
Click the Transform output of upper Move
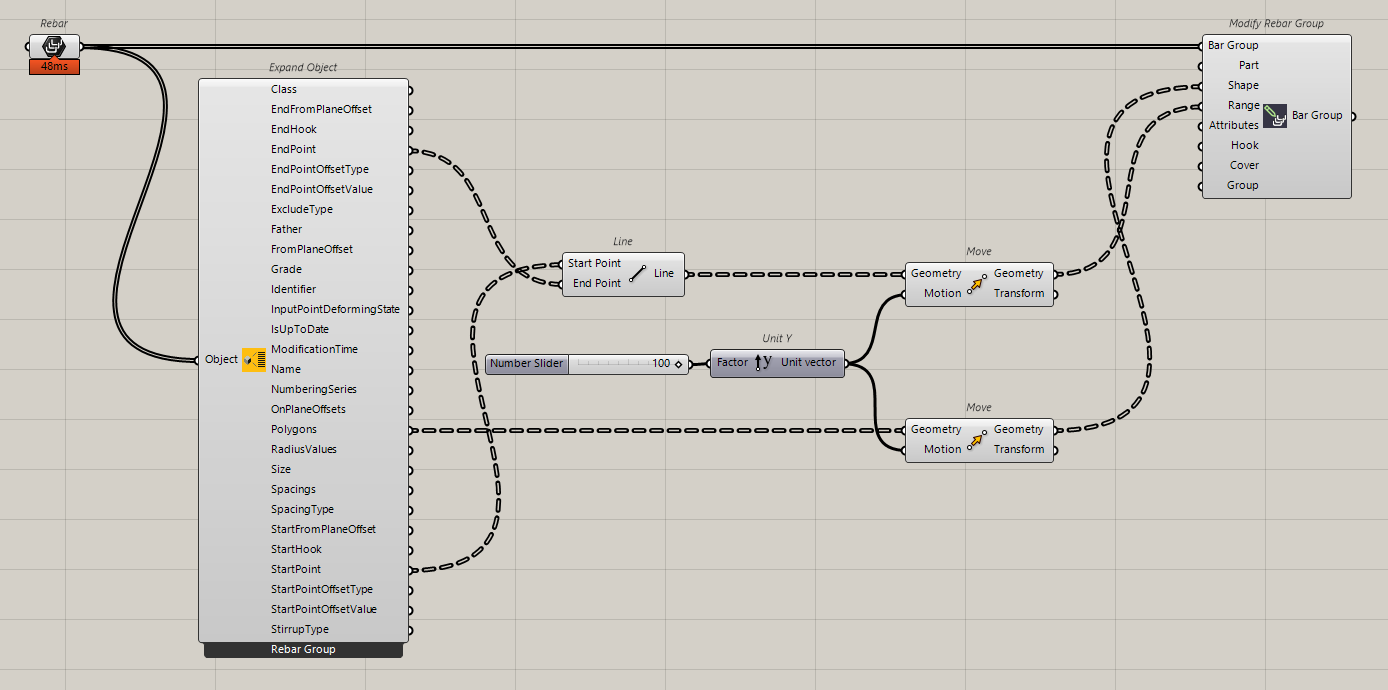point(1019,293)
